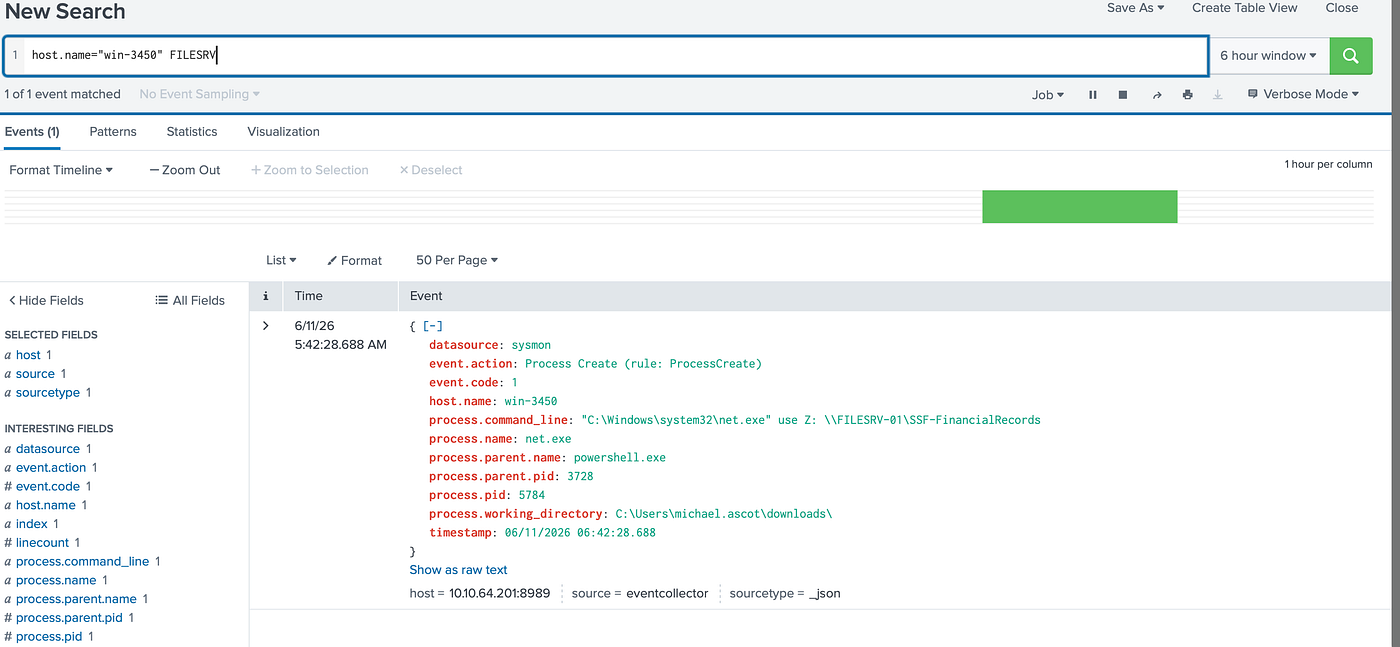Open datasource interesting field
The image size is (1400, 647).
47,449
